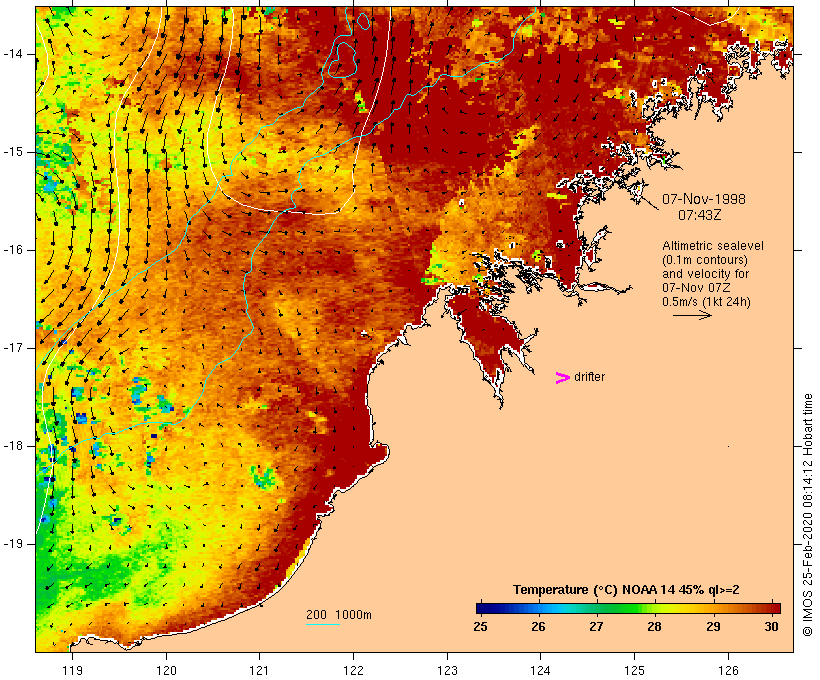Click the '0.5m/s (1kt 24h)' text
Image resolution: width=820 pixels, height=680 pixels.
(x=706, y=302)
